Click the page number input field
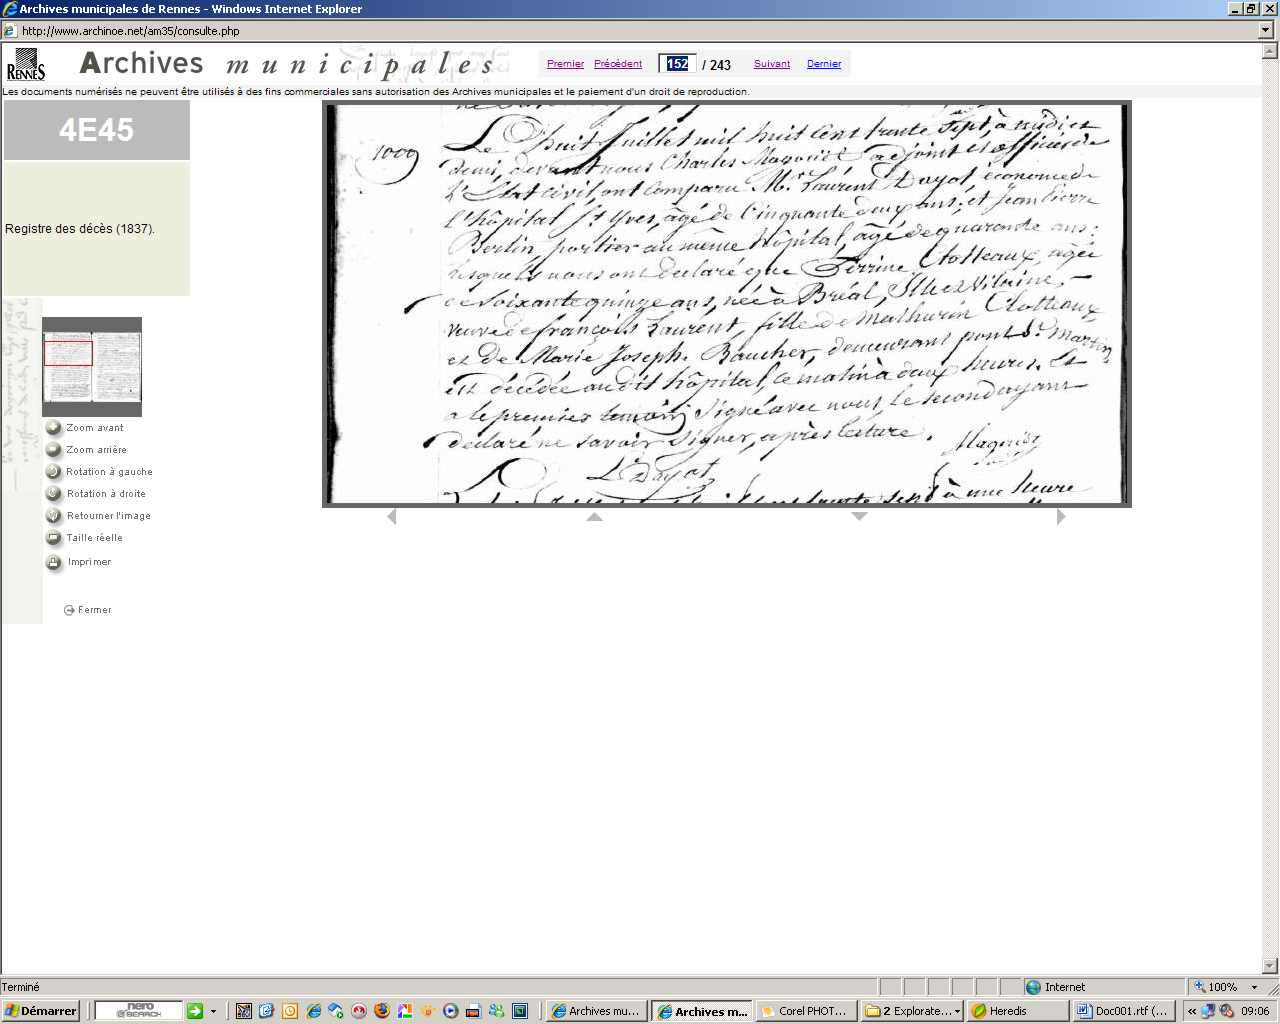The width and height of the screenshot is (1280, 1024). tap(678, 64)
